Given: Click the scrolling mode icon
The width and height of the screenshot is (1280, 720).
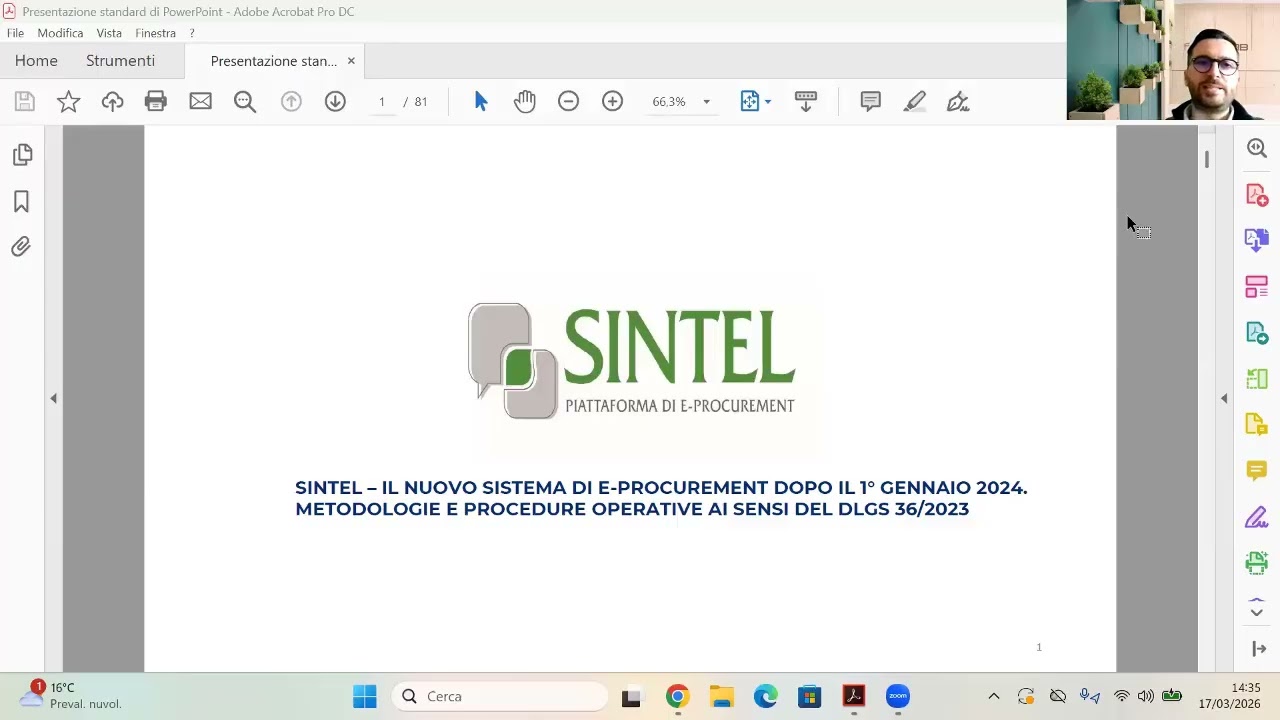Looking at the screenshot, I should (806, 101).
